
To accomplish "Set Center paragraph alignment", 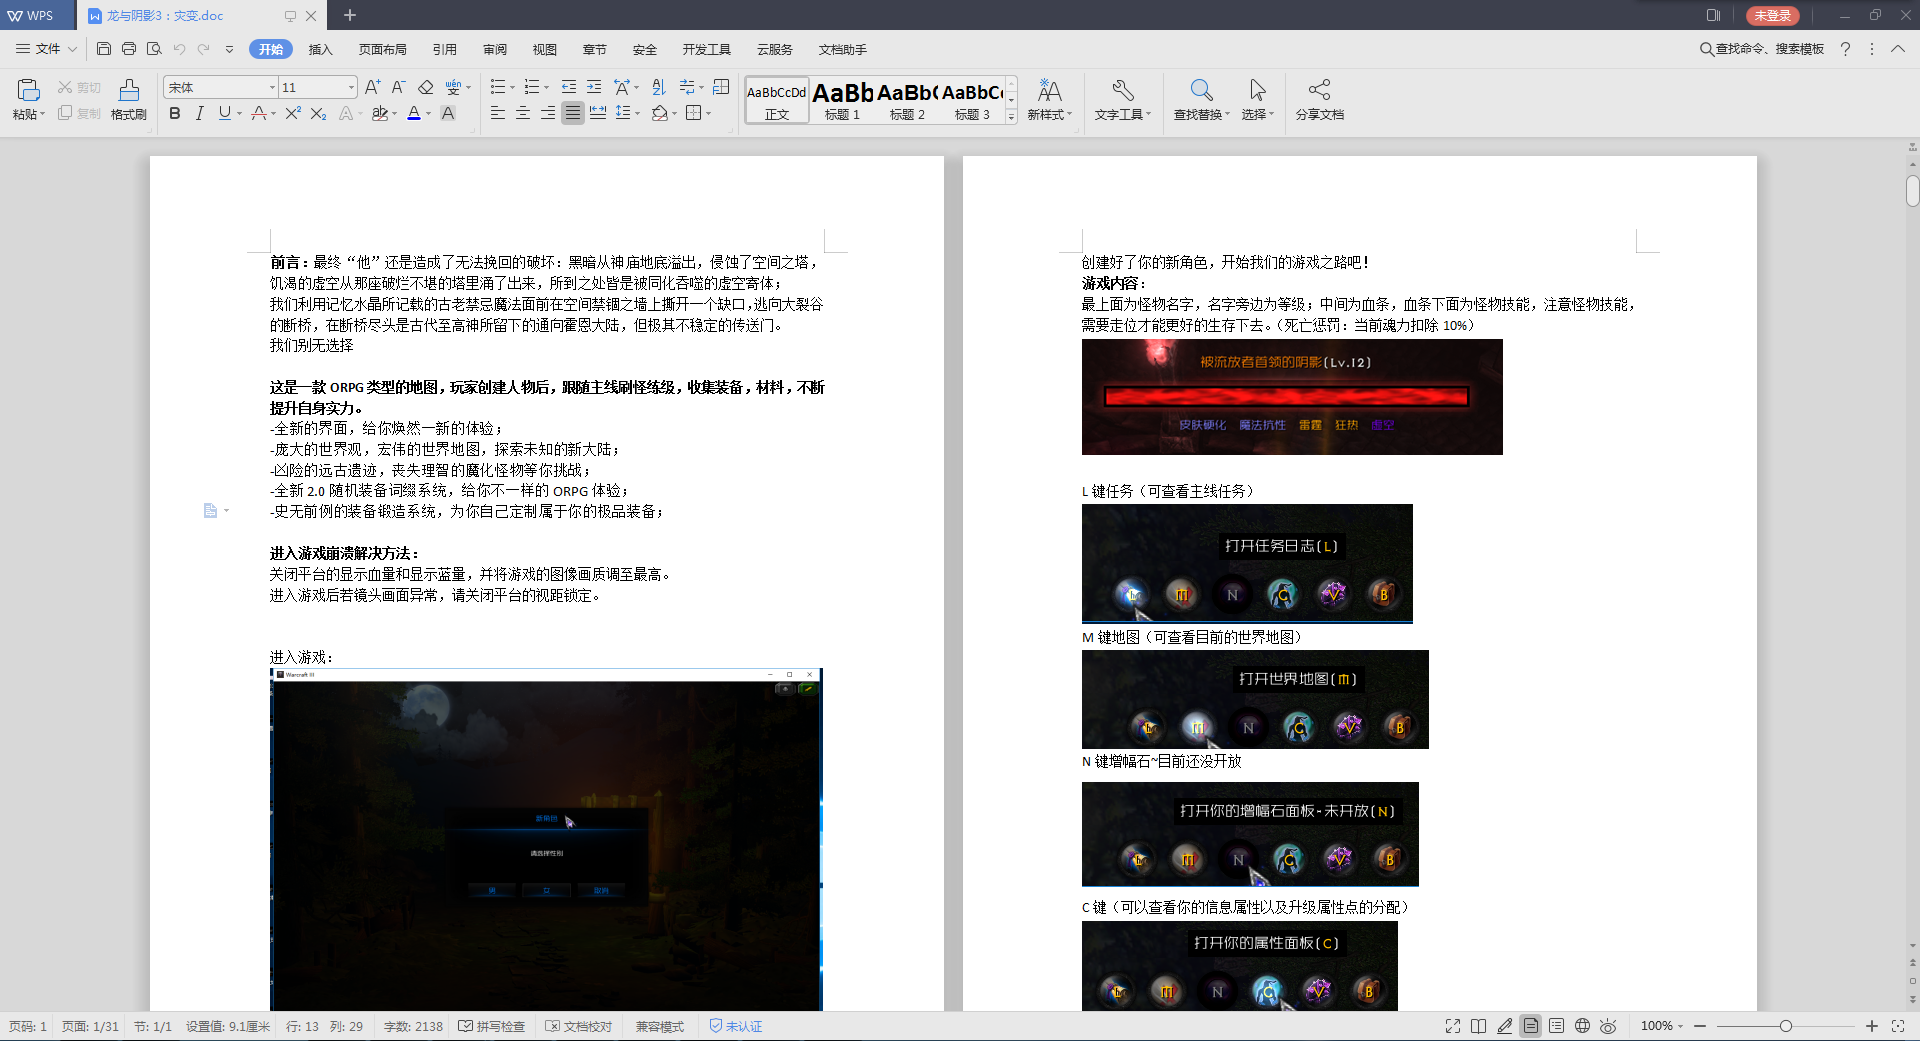I will tap(523, 113).
